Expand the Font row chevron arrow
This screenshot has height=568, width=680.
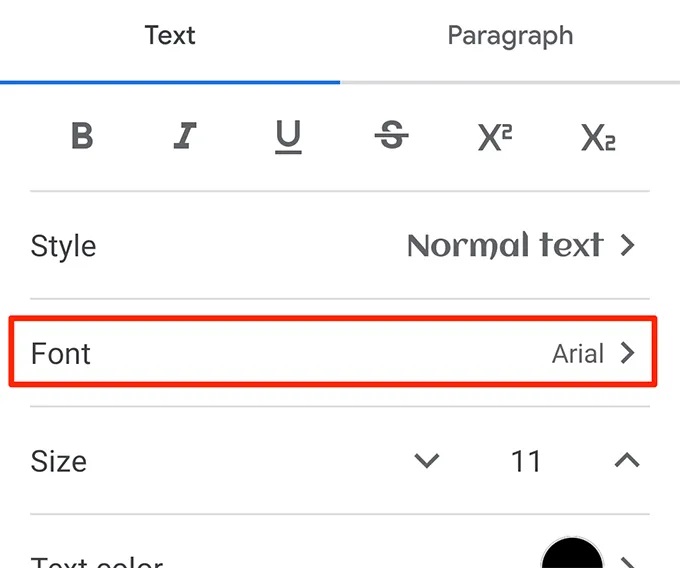(x=628, y=353)
